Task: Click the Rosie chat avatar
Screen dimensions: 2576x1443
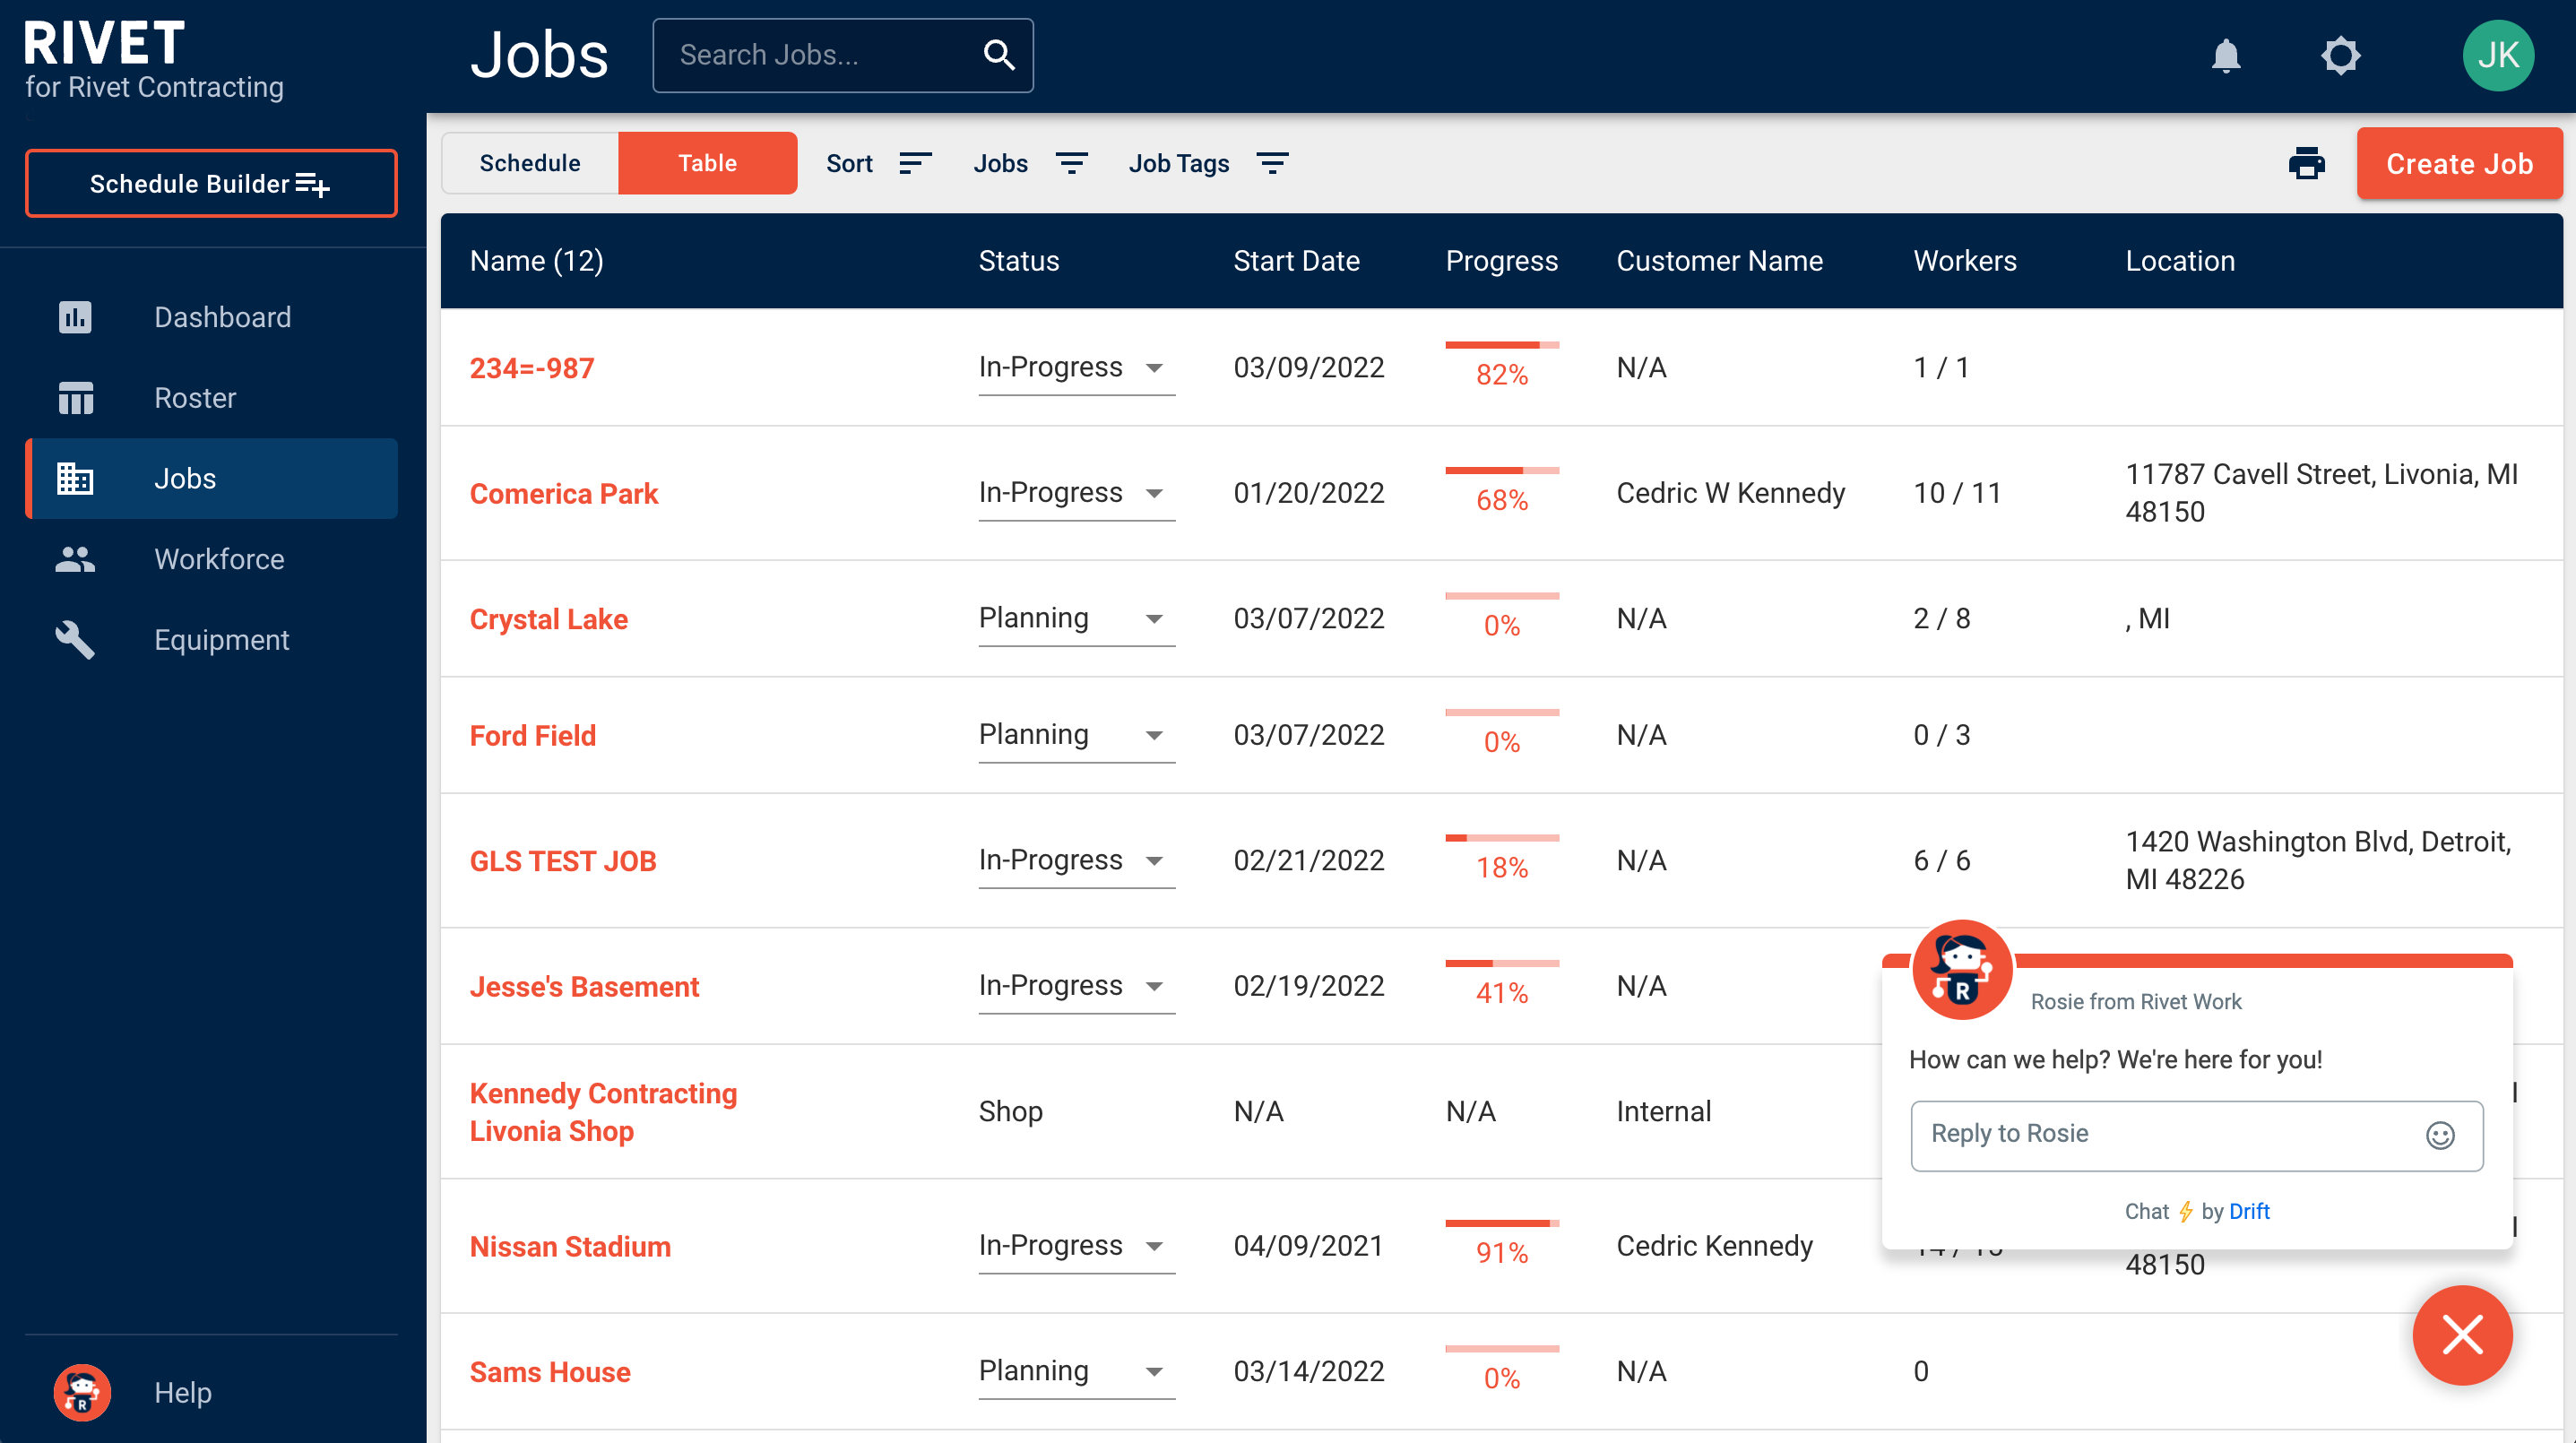Action: coord(1961,970)
